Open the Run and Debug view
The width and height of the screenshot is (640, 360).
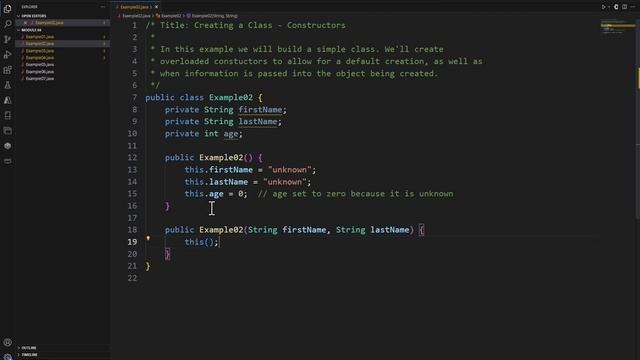pos(7,55)
